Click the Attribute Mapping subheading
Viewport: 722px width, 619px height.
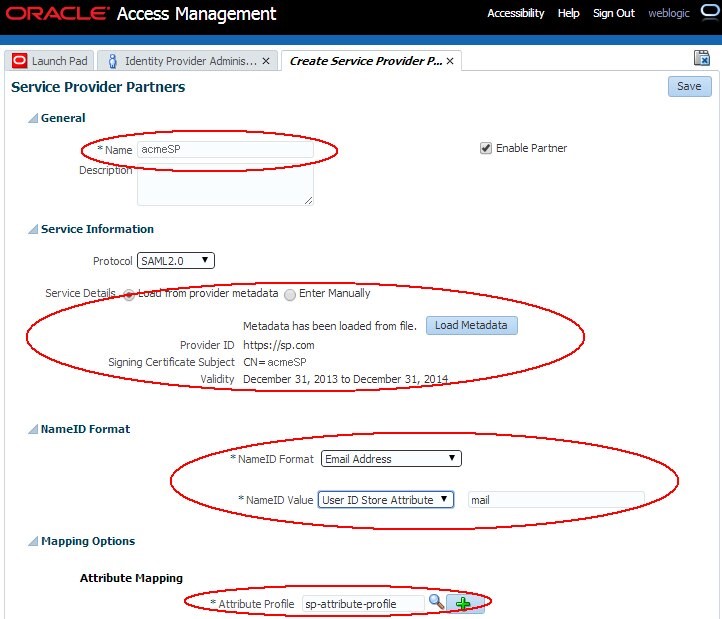coord(131,578)
